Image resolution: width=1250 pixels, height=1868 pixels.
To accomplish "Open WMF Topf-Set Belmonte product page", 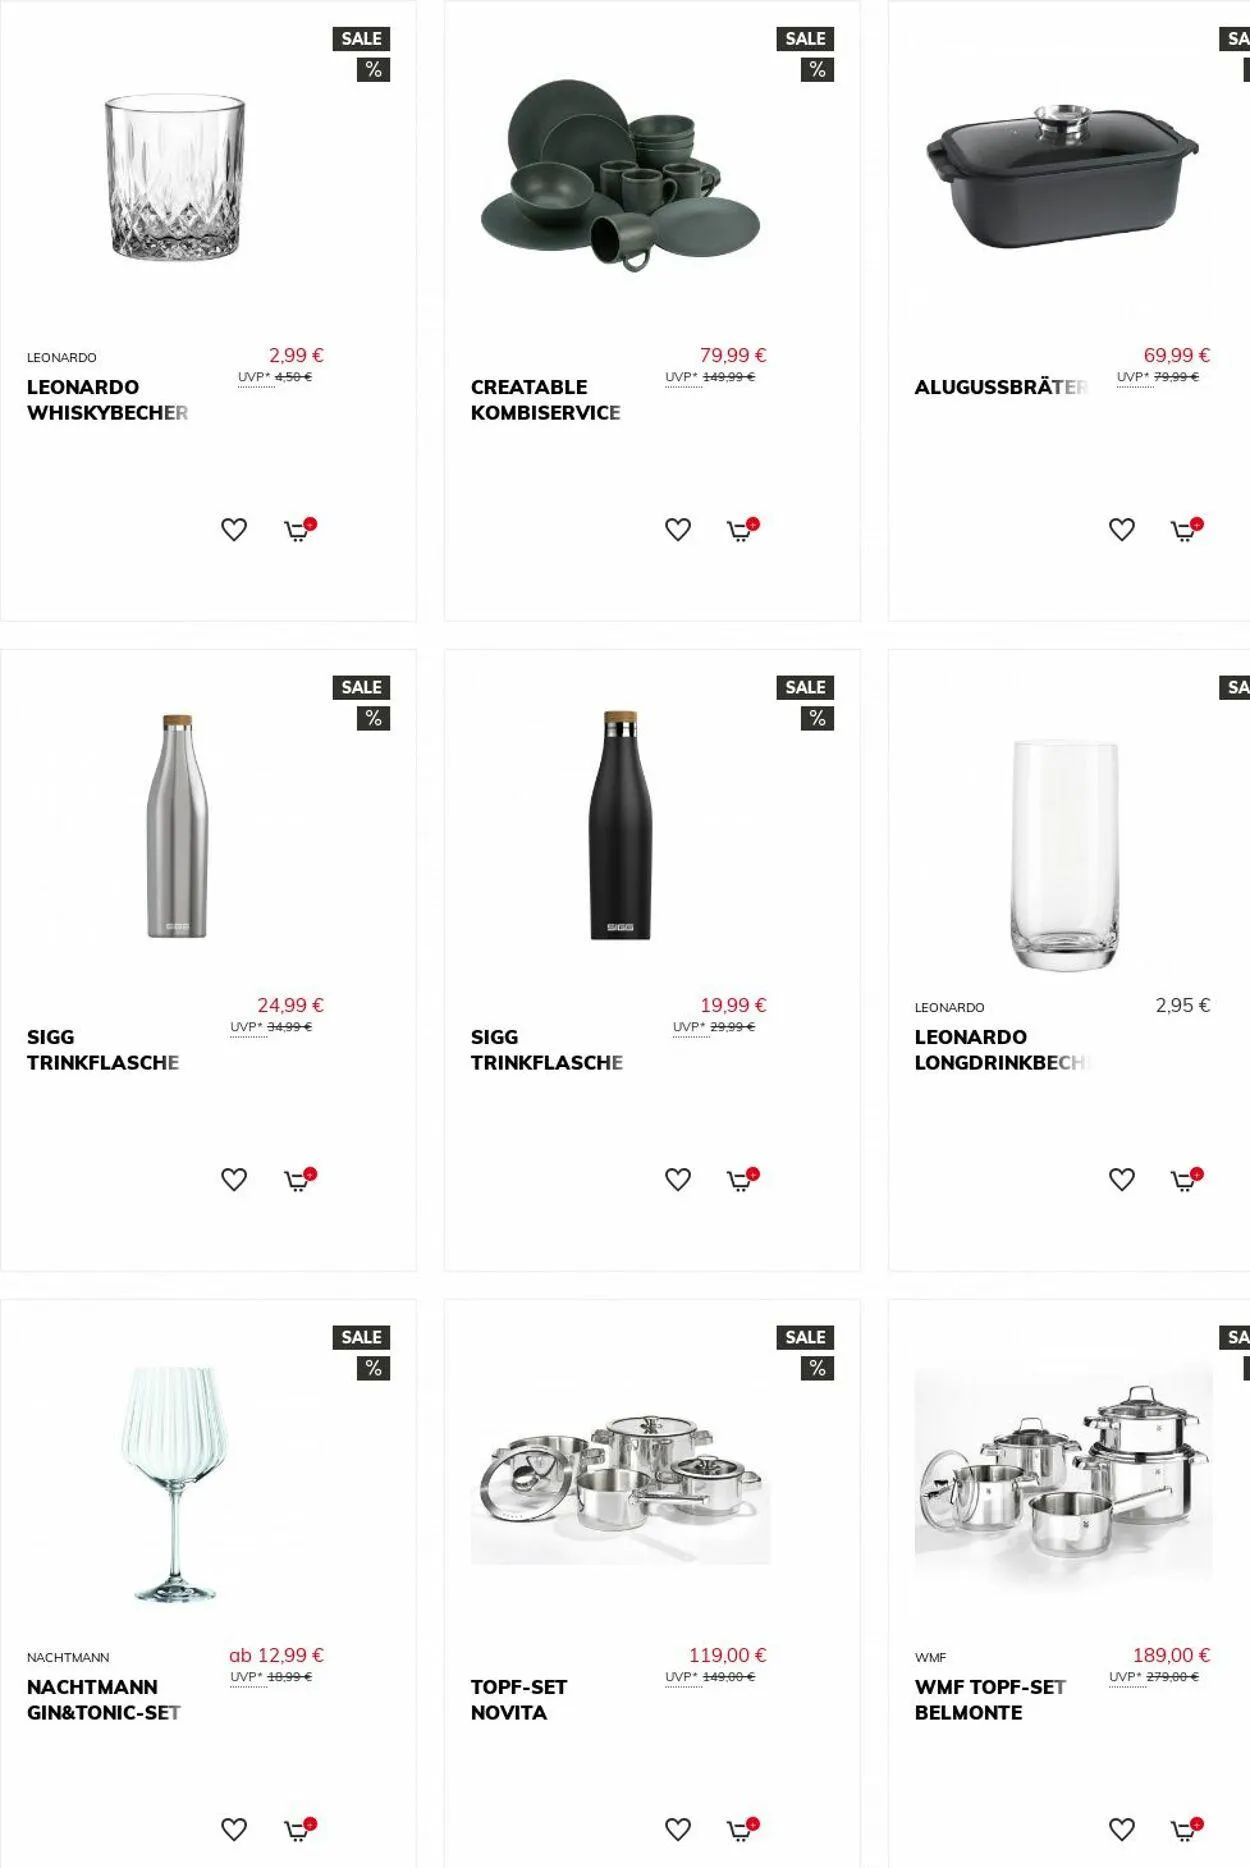I will click(x=990, y=1700).
